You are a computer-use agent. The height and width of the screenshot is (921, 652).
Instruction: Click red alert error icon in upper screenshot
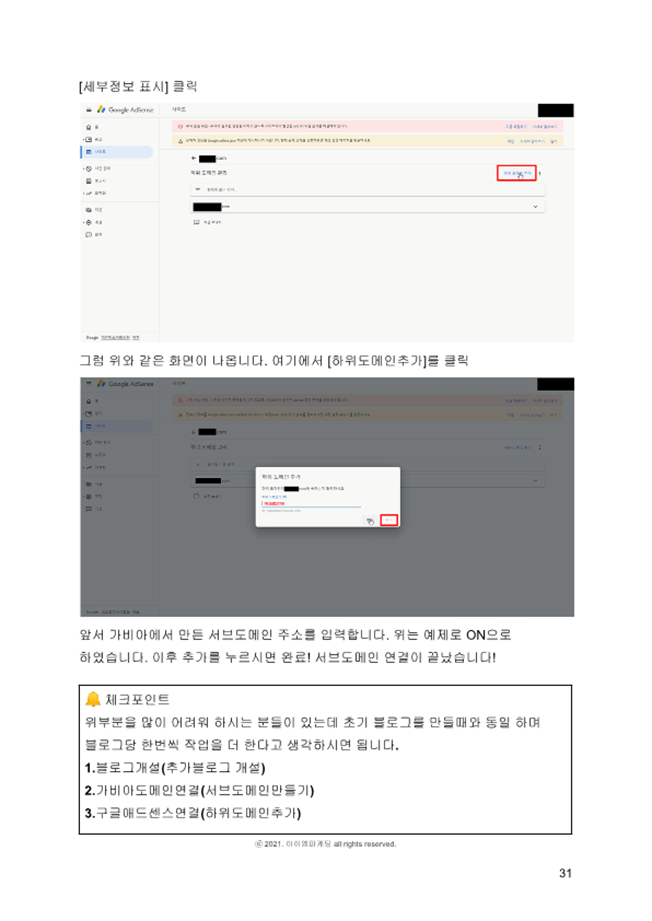click(x=180, y=126)
